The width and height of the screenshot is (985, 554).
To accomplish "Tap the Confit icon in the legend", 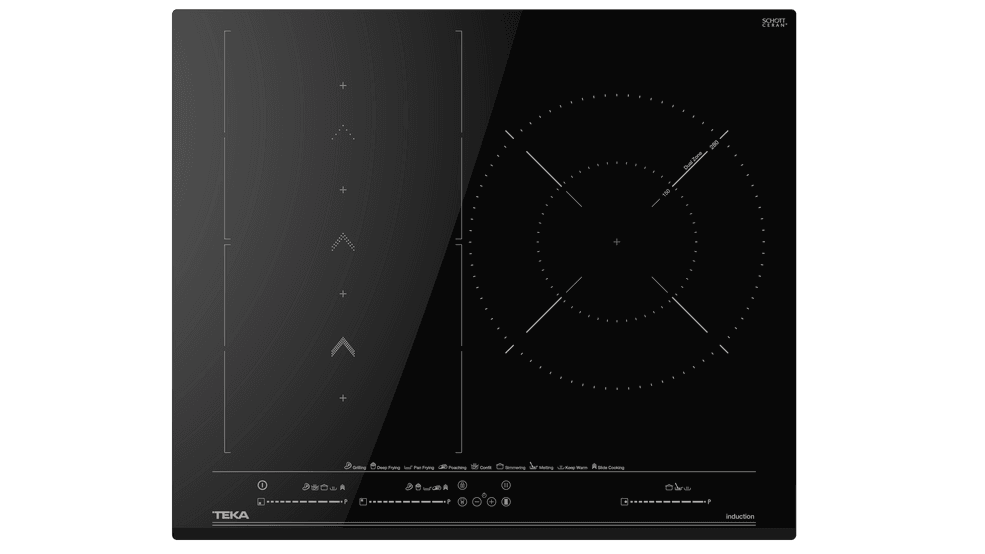I will point(474,466).
